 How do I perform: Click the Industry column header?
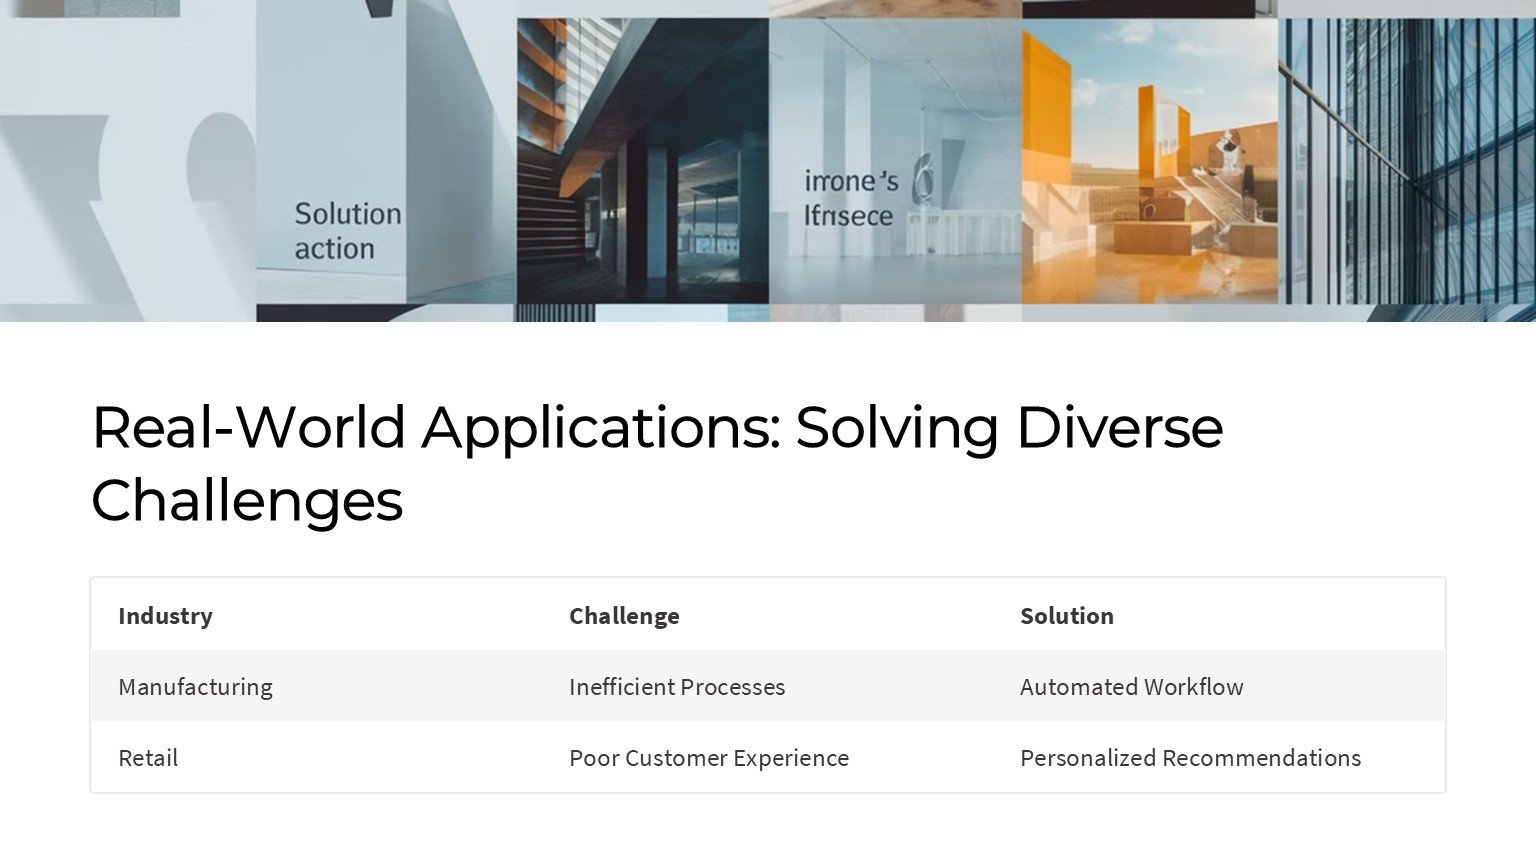pyautogui.click(x=165, y=616)
